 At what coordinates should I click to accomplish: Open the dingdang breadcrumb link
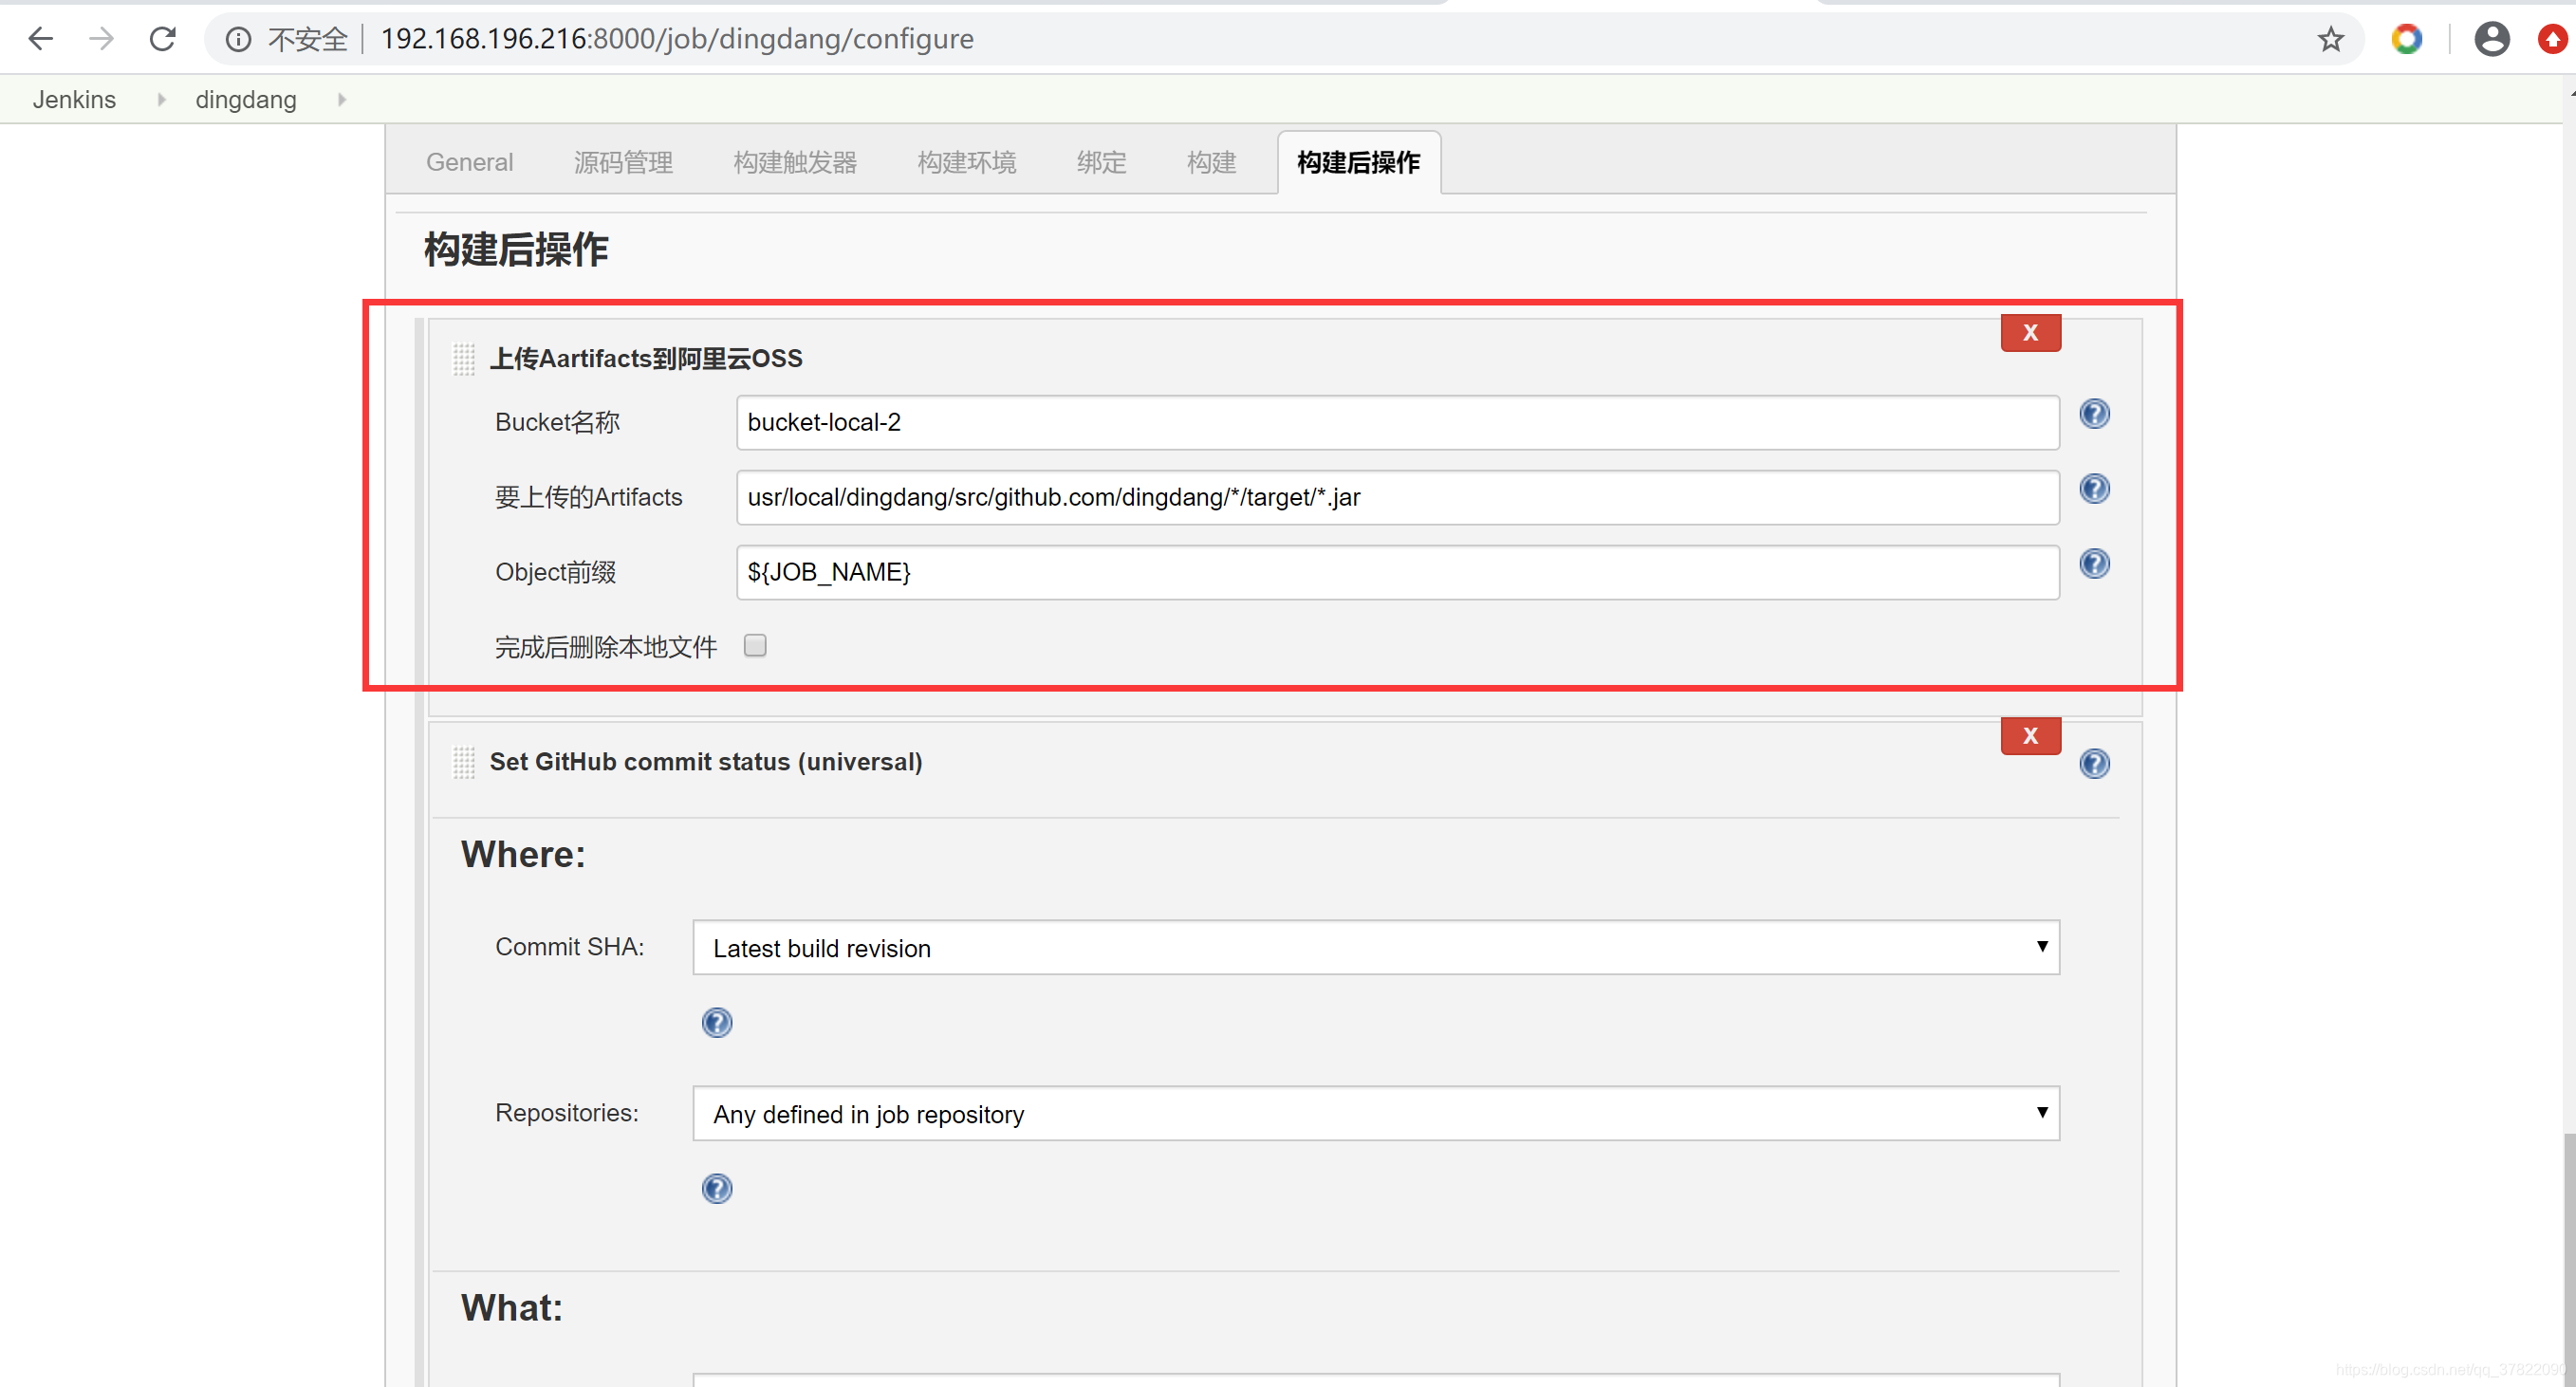(x=246, y=100)
